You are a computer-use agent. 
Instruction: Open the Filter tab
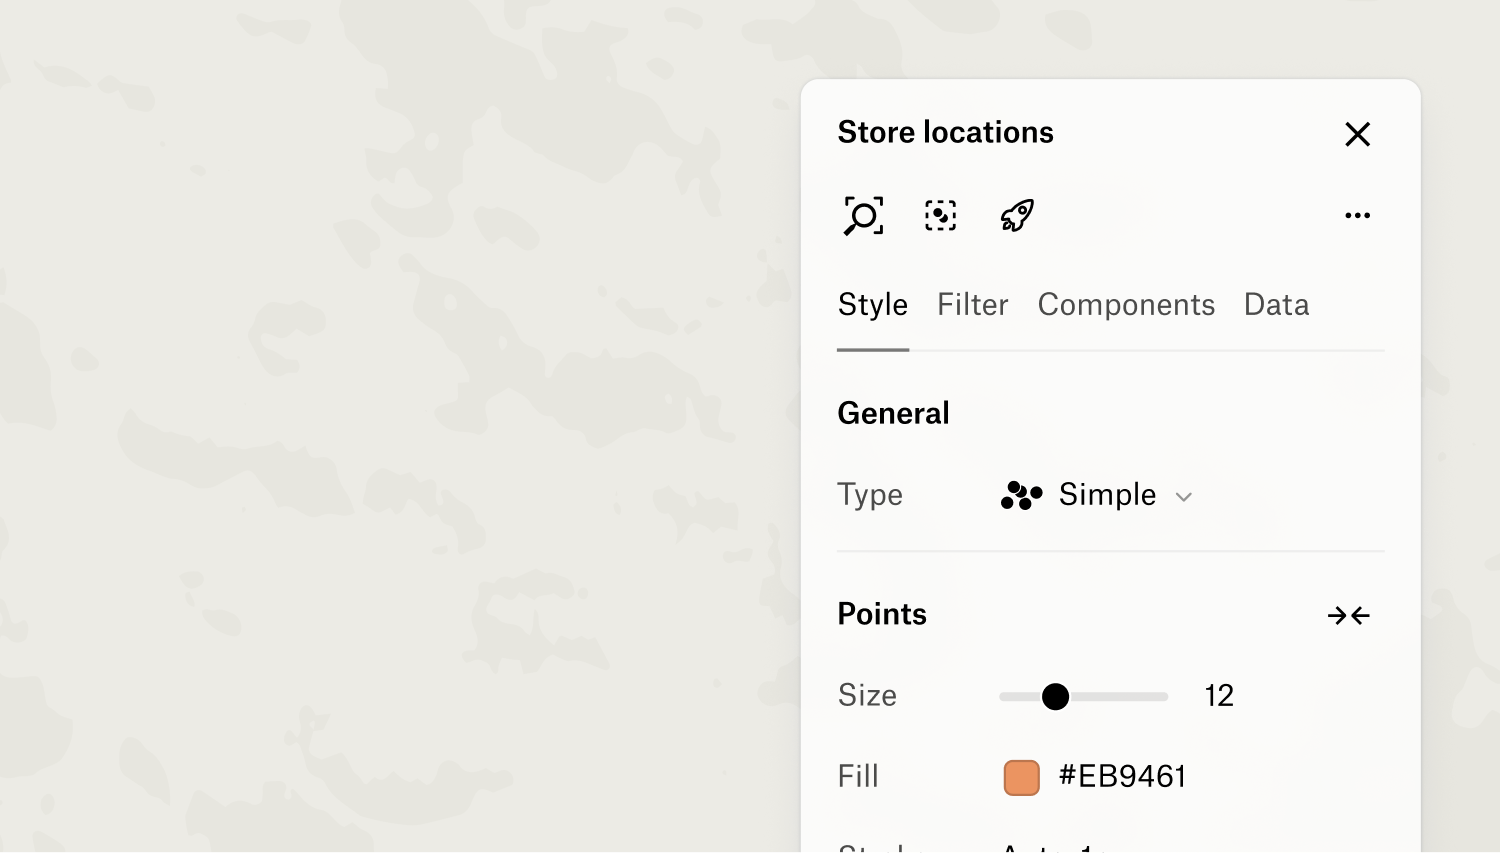(x=972, y=305)
